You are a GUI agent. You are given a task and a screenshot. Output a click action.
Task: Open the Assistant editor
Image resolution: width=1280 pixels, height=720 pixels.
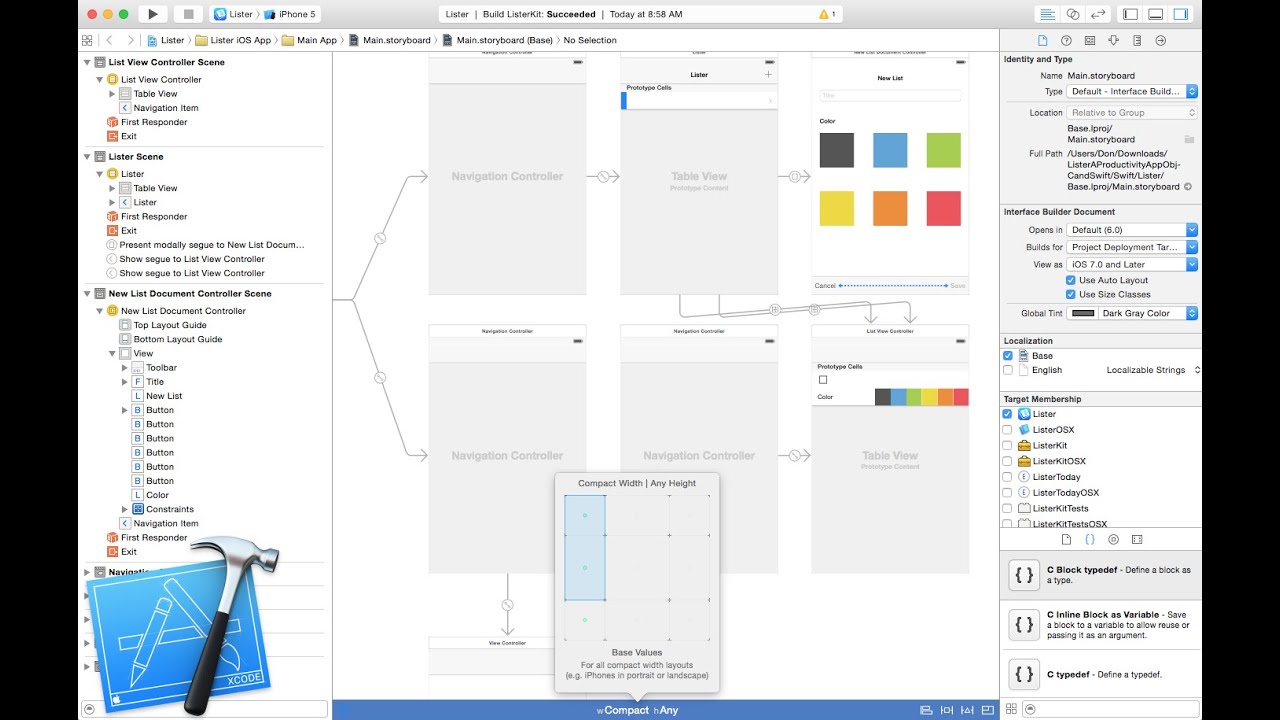point(1073,14)
